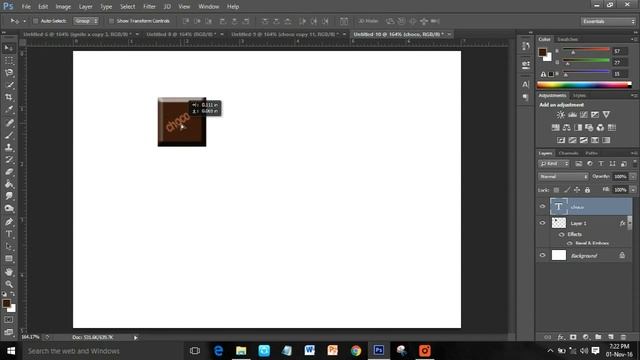Open the Auto-Select Group dropdown
Viewport: 640px width, 360px height.
86,21
